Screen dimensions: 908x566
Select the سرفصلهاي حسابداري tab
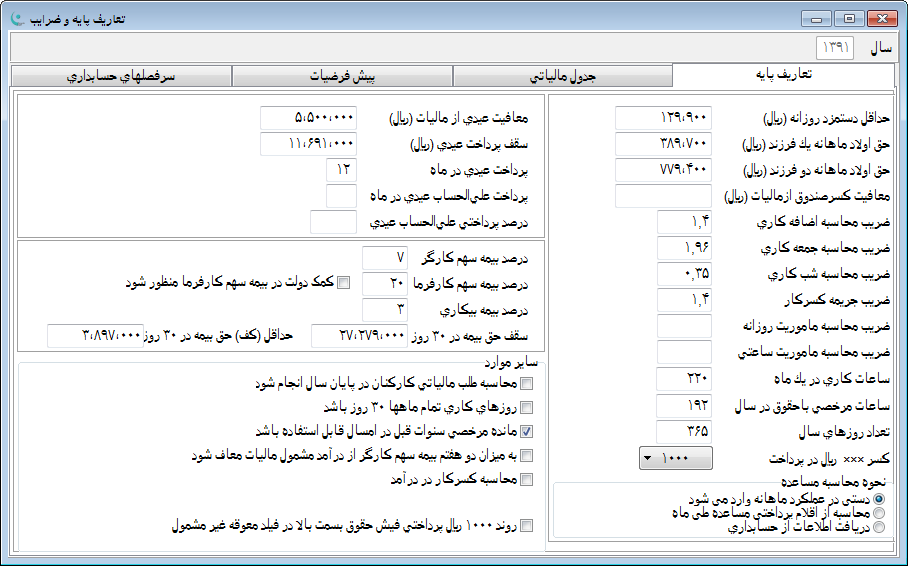point(120,76)
